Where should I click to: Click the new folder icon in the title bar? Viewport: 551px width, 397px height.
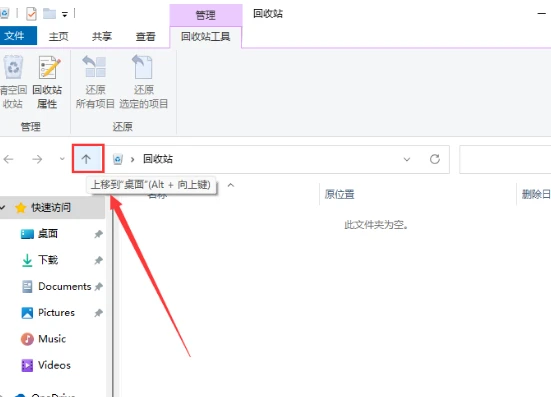click(x=49, y=14)
